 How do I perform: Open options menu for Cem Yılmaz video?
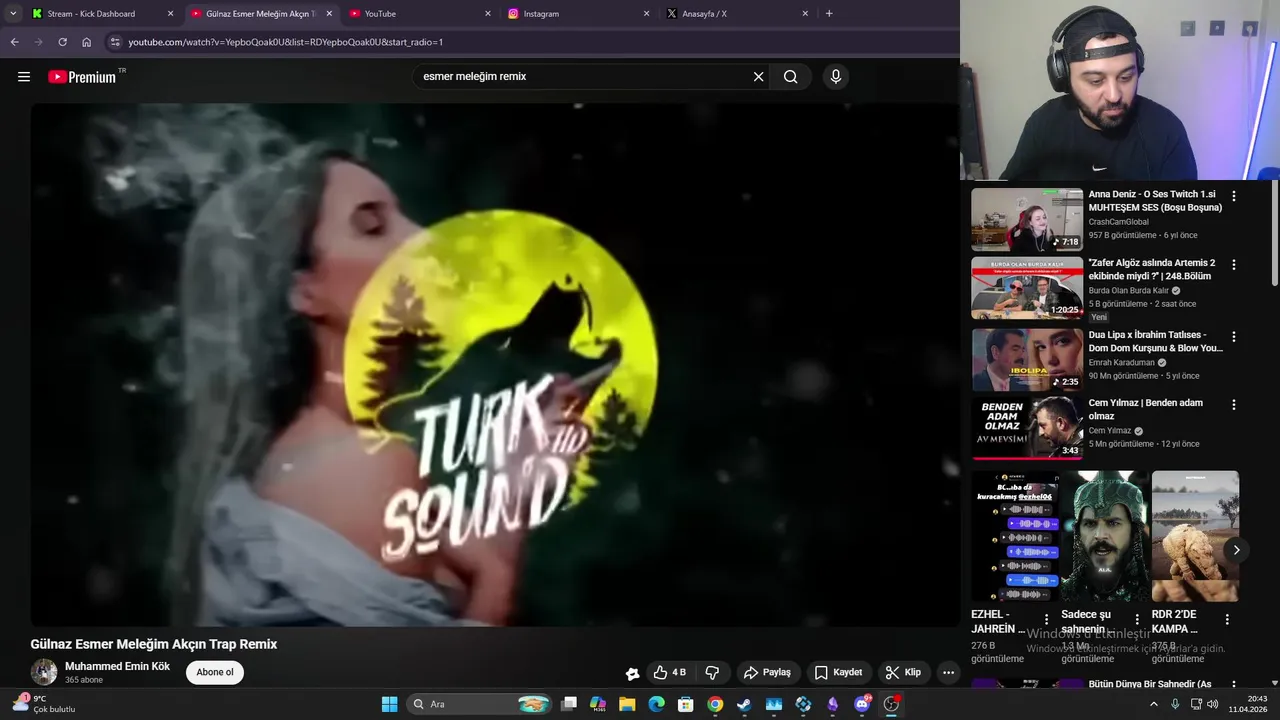click(1233, 405)
